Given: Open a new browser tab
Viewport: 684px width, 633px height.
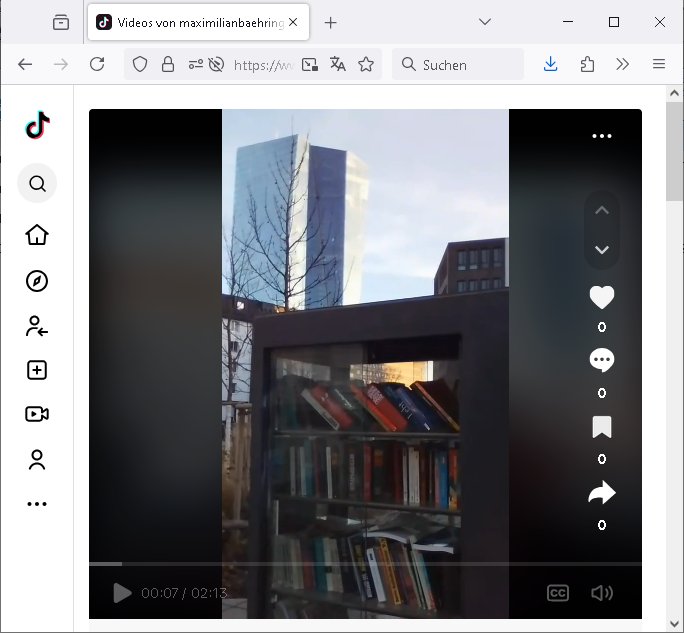Looking at the screenshot, I should 331,22.
